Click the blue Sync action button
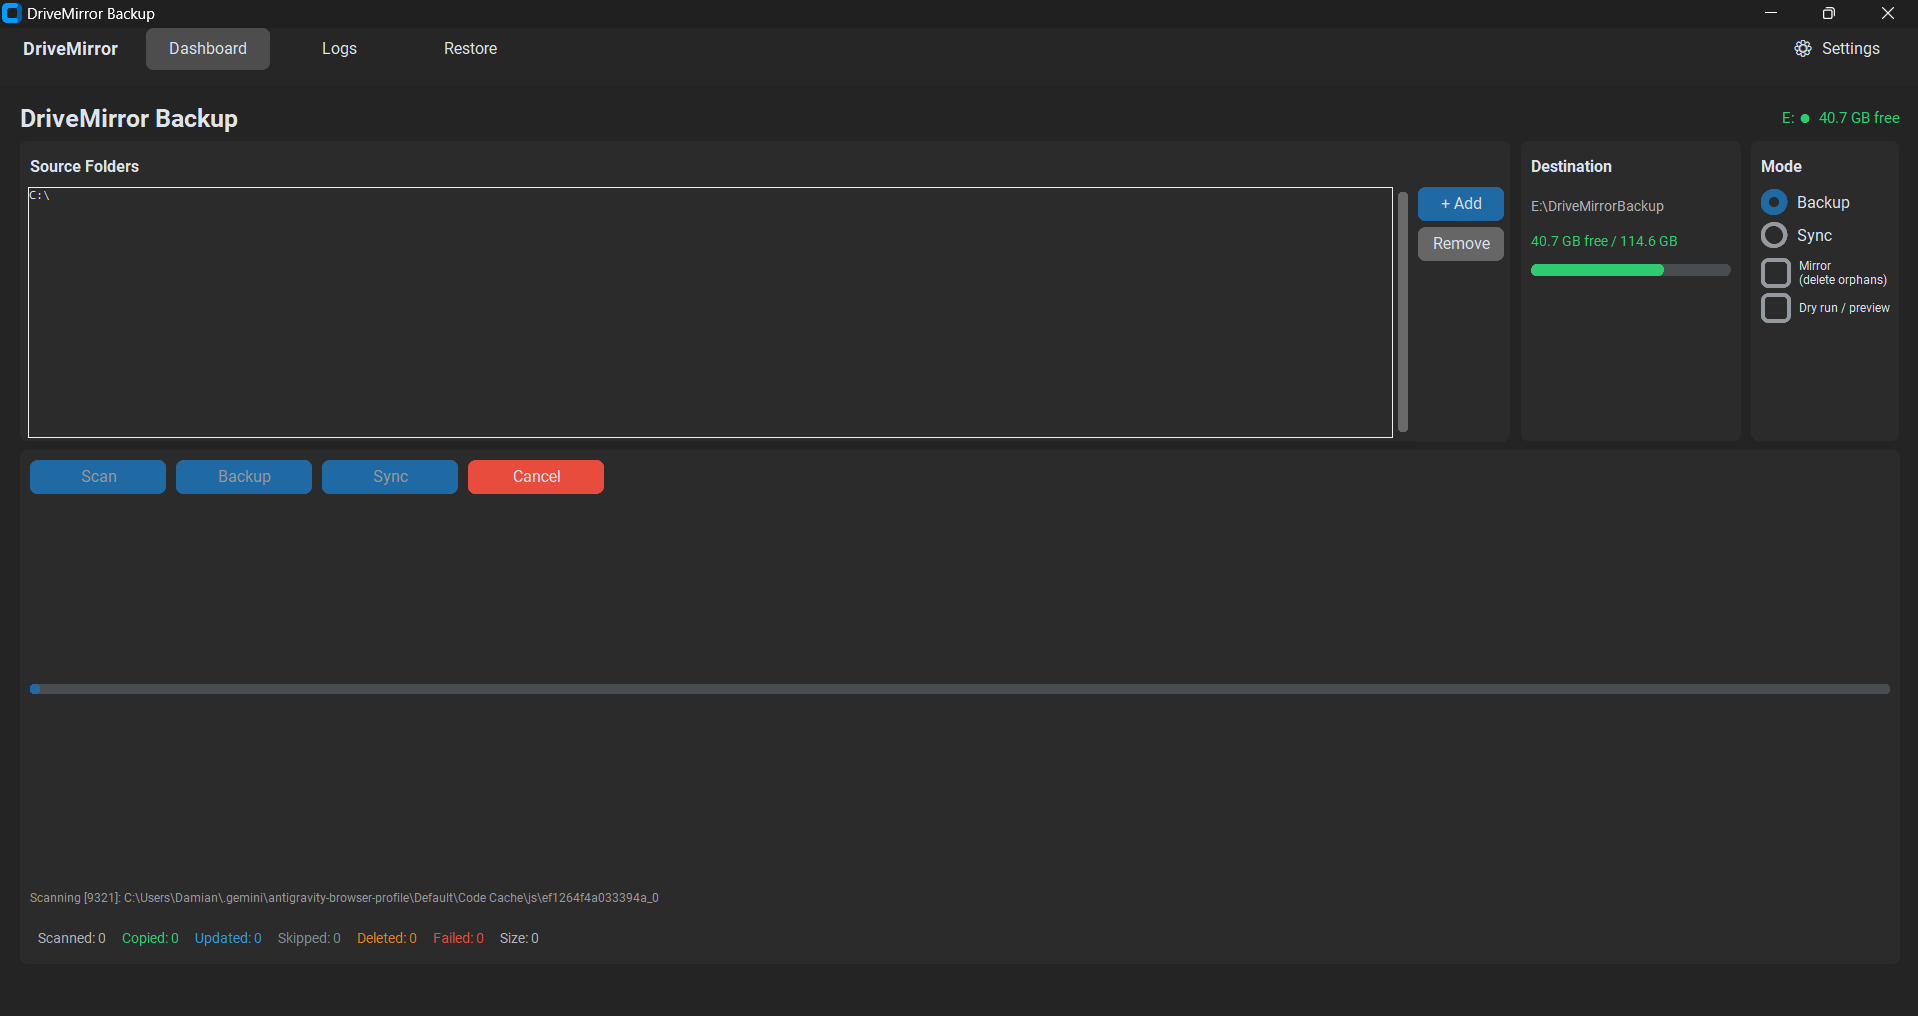The image size is (1918, 1016). click(x=390, y=477)
